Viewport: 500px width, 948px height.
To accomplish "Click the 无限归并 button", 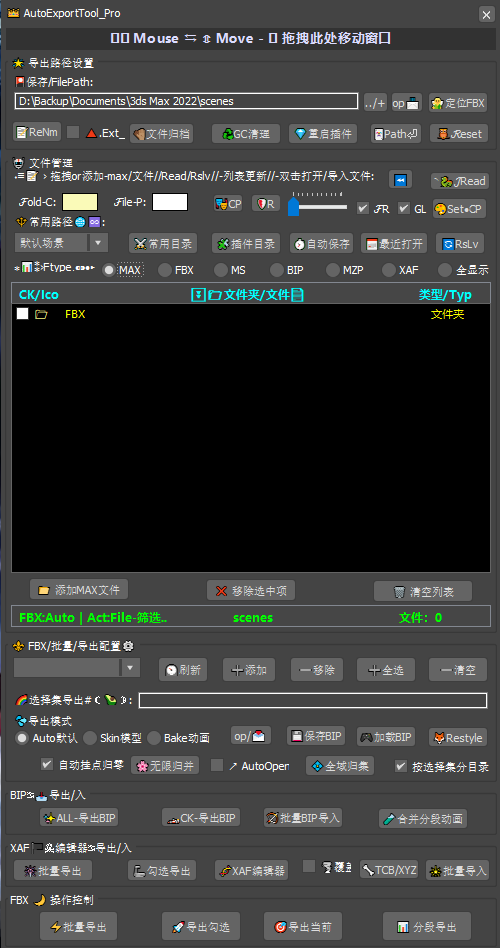I will [165, 766].
